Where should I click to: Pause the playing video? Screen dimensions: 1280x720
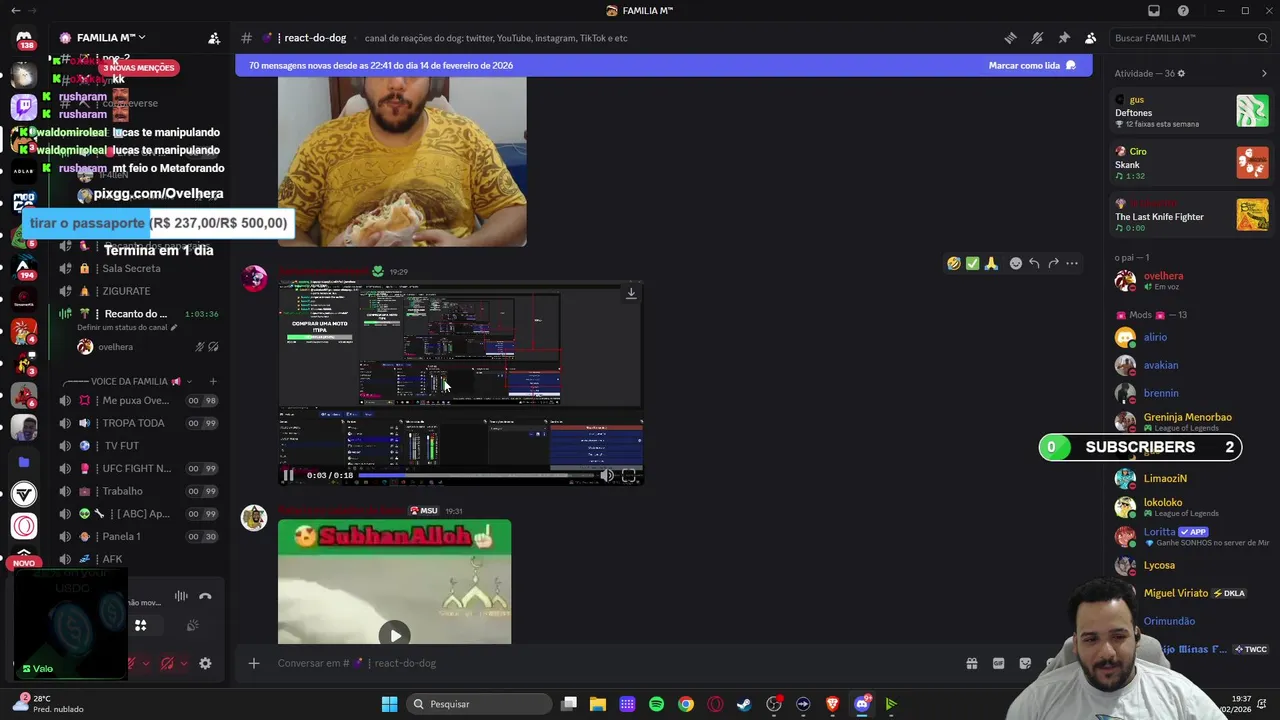coord(288,475)
